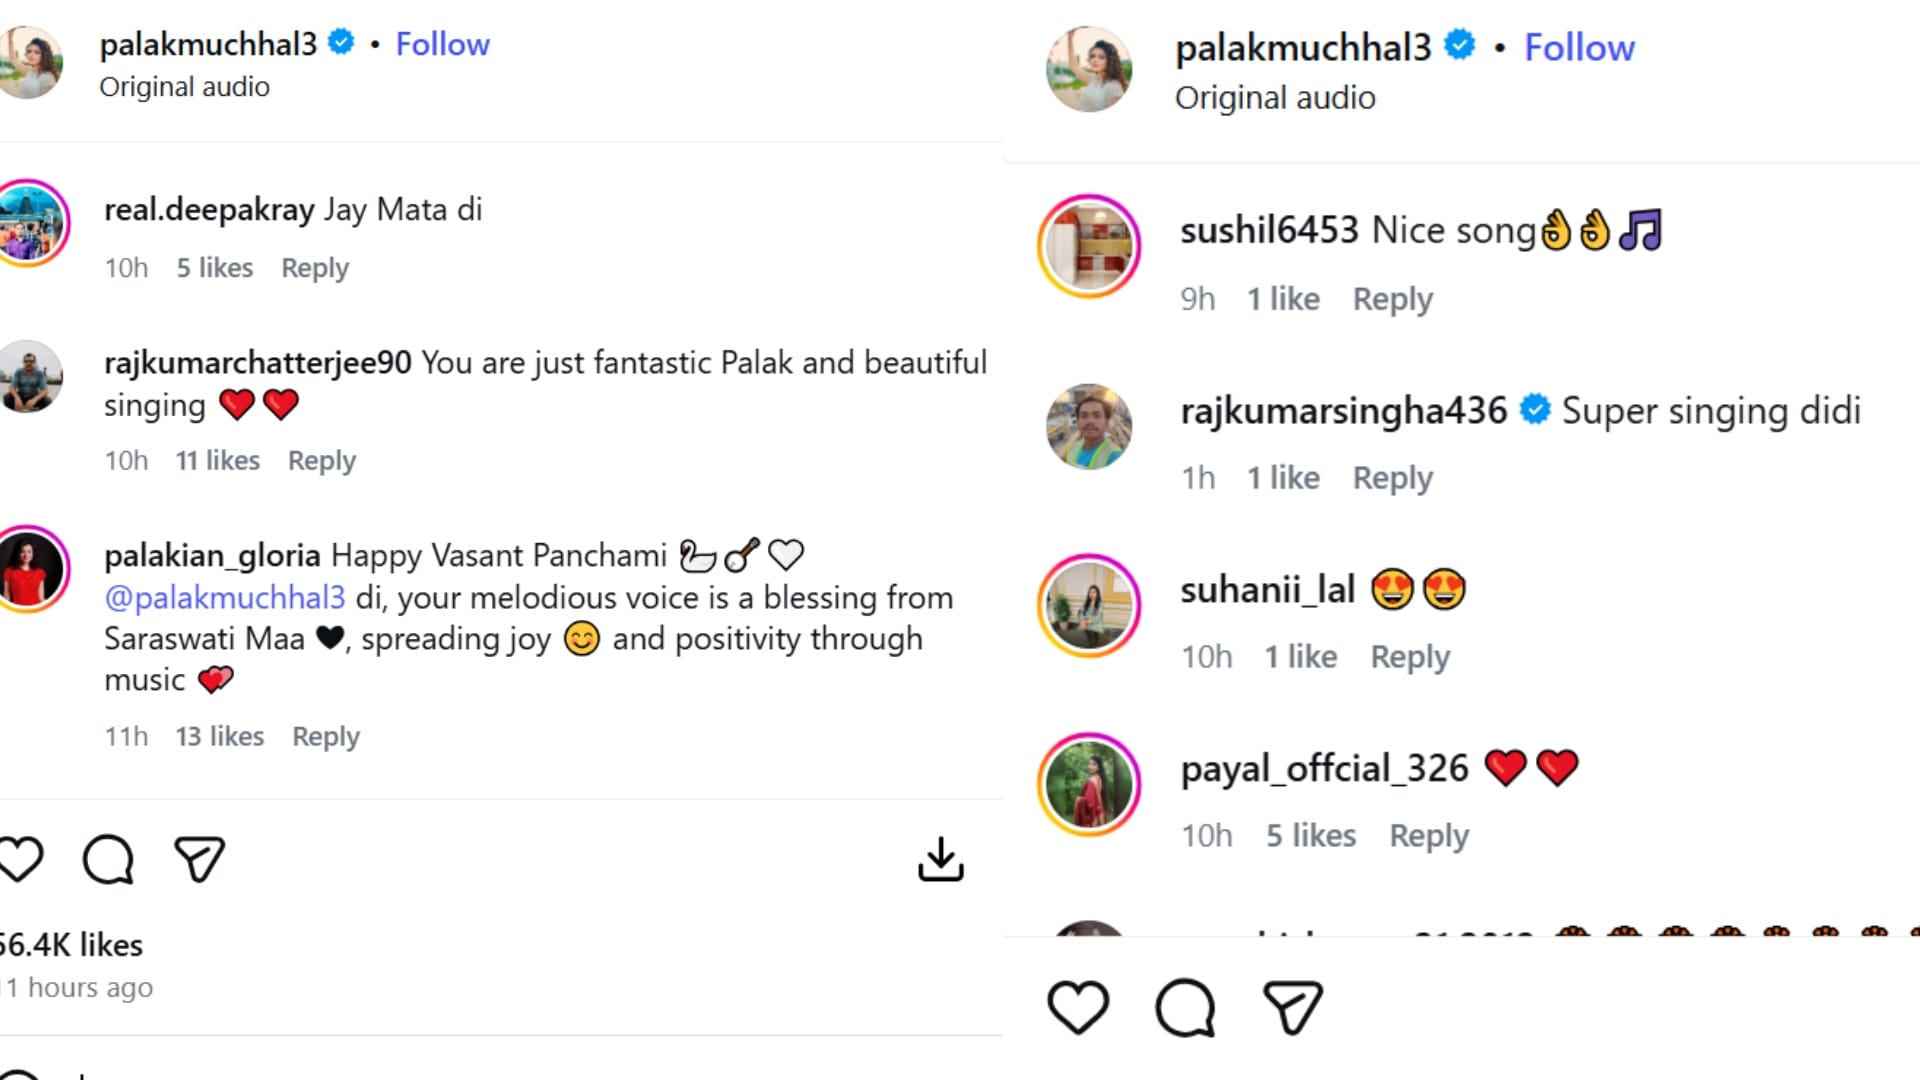Like the post in the left panel
Image resolution: width=1920 pixels, height=1080 pixels.
pos(20,859)
